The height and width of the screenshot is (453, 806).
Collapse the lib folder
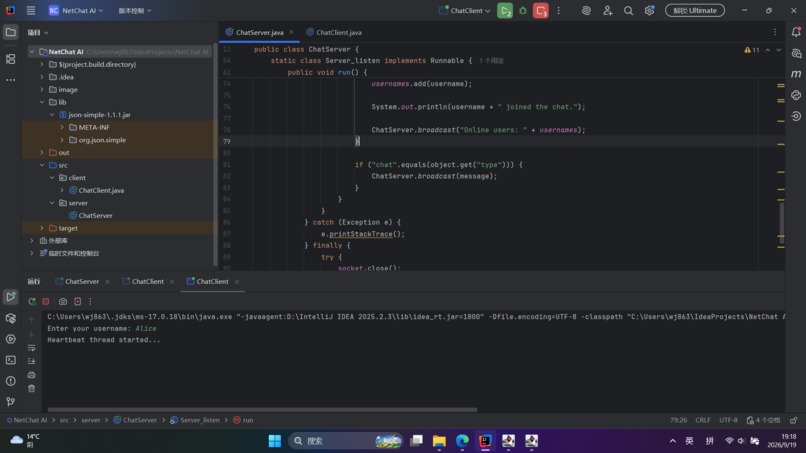(42, 102)
